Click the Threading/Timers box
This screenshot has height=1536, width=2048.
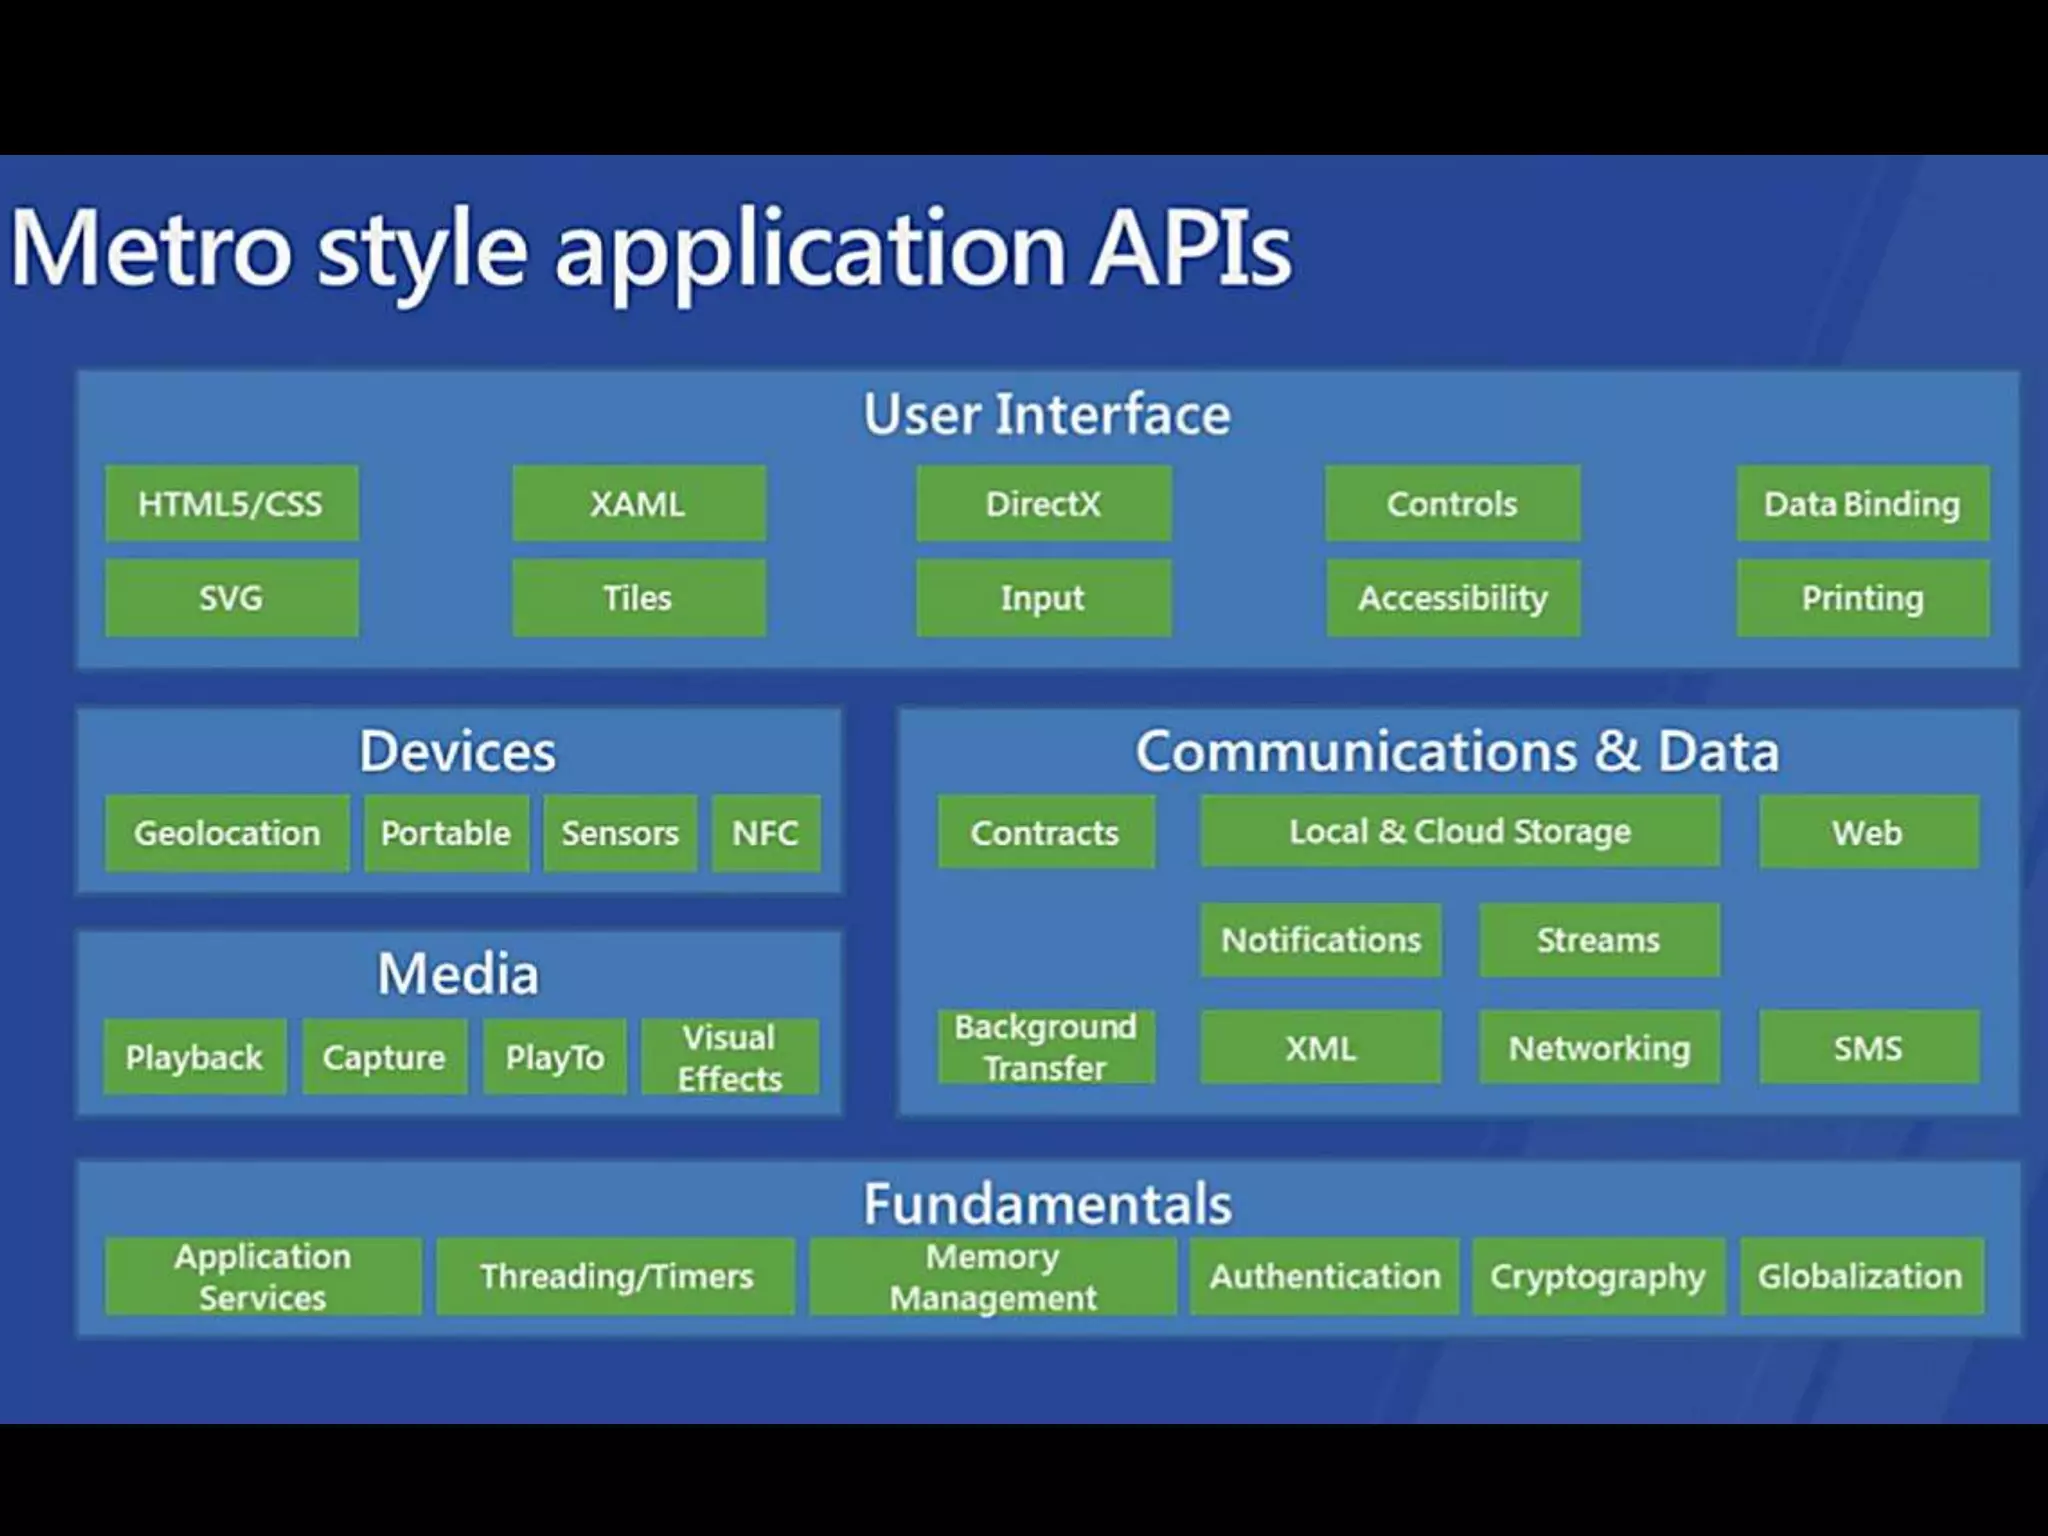[615, 1276]
